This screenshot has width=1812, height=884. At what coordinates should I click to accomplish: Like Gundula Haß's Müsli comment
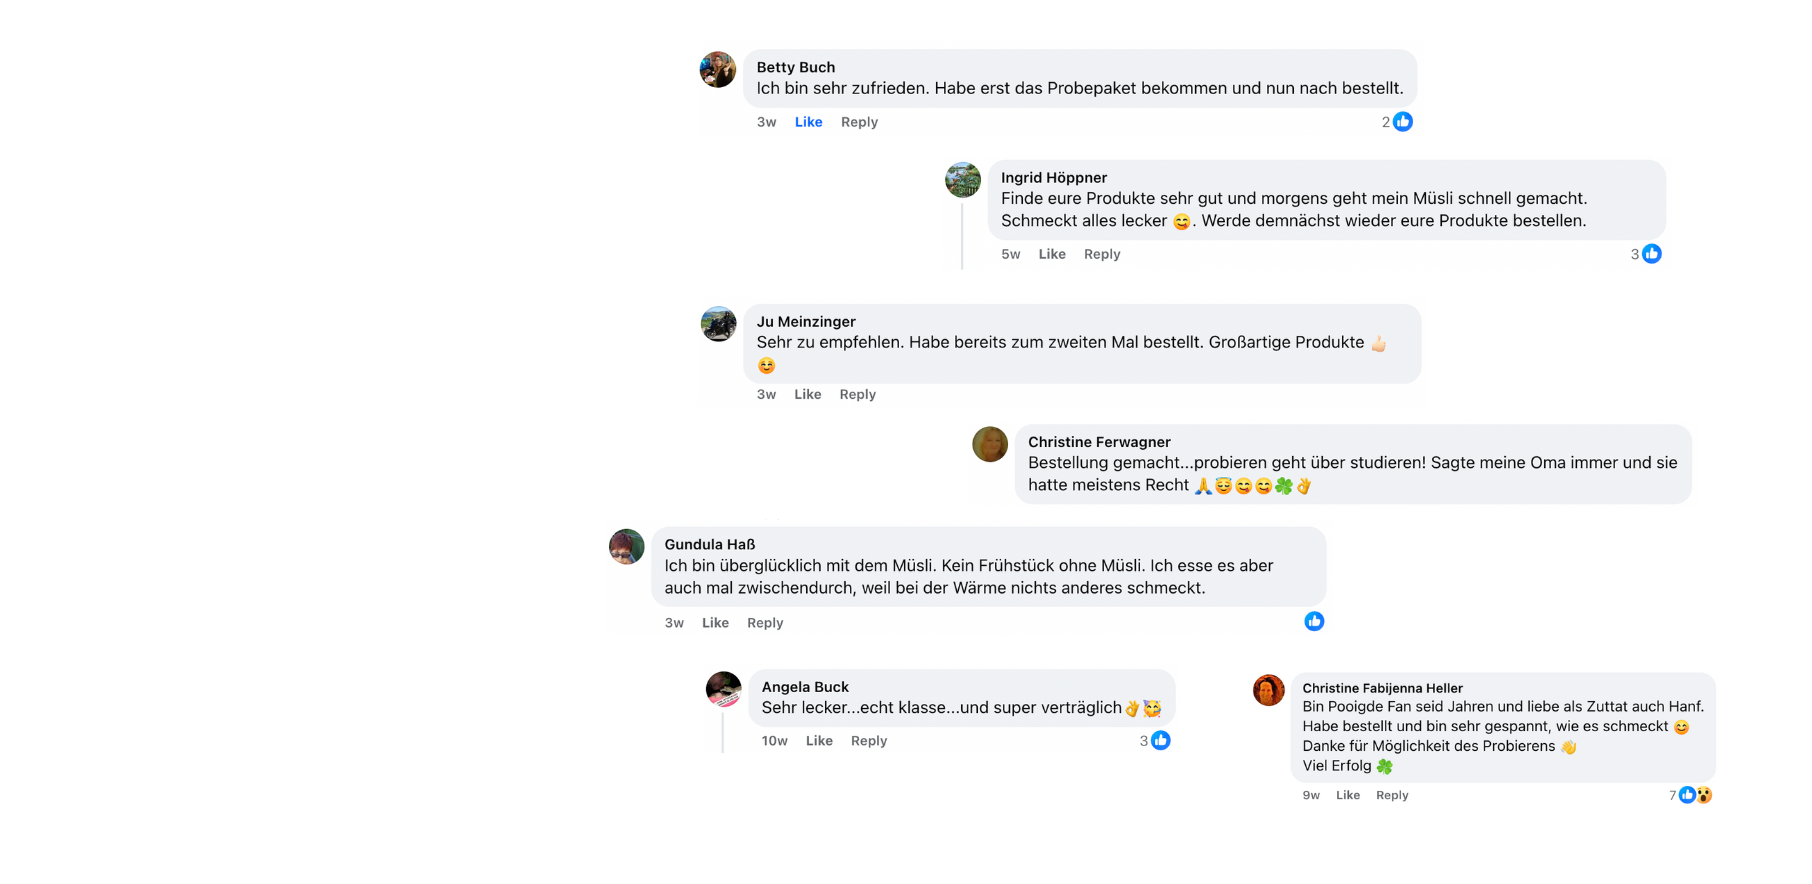[715, 623]
